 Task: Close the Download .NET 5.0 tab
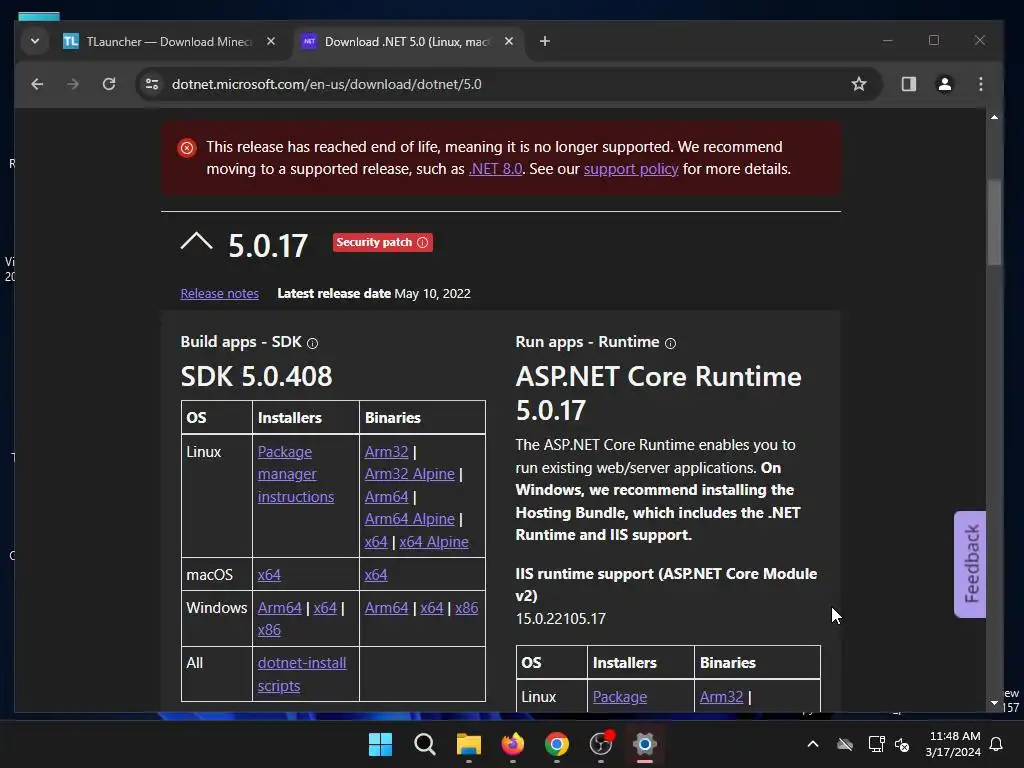click(509, 42)
